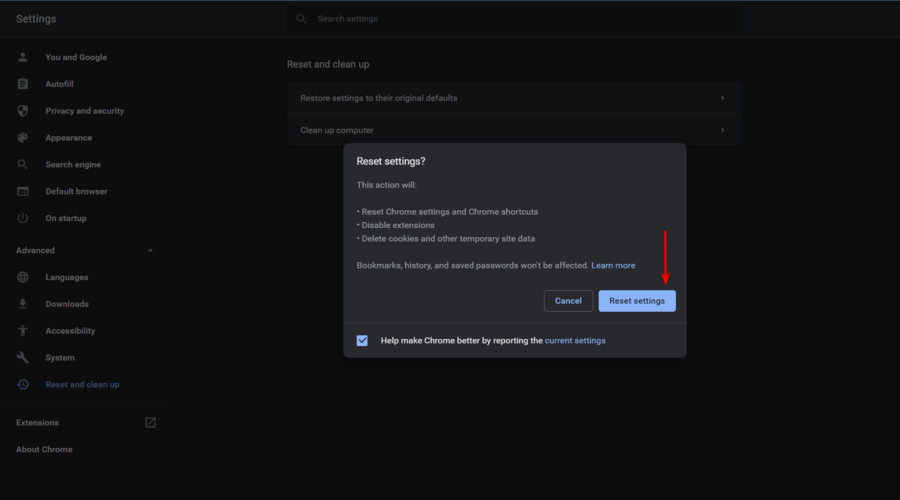Click the Restore settings to their original defaults row
The image size is (900, 500).
(515, 98)
